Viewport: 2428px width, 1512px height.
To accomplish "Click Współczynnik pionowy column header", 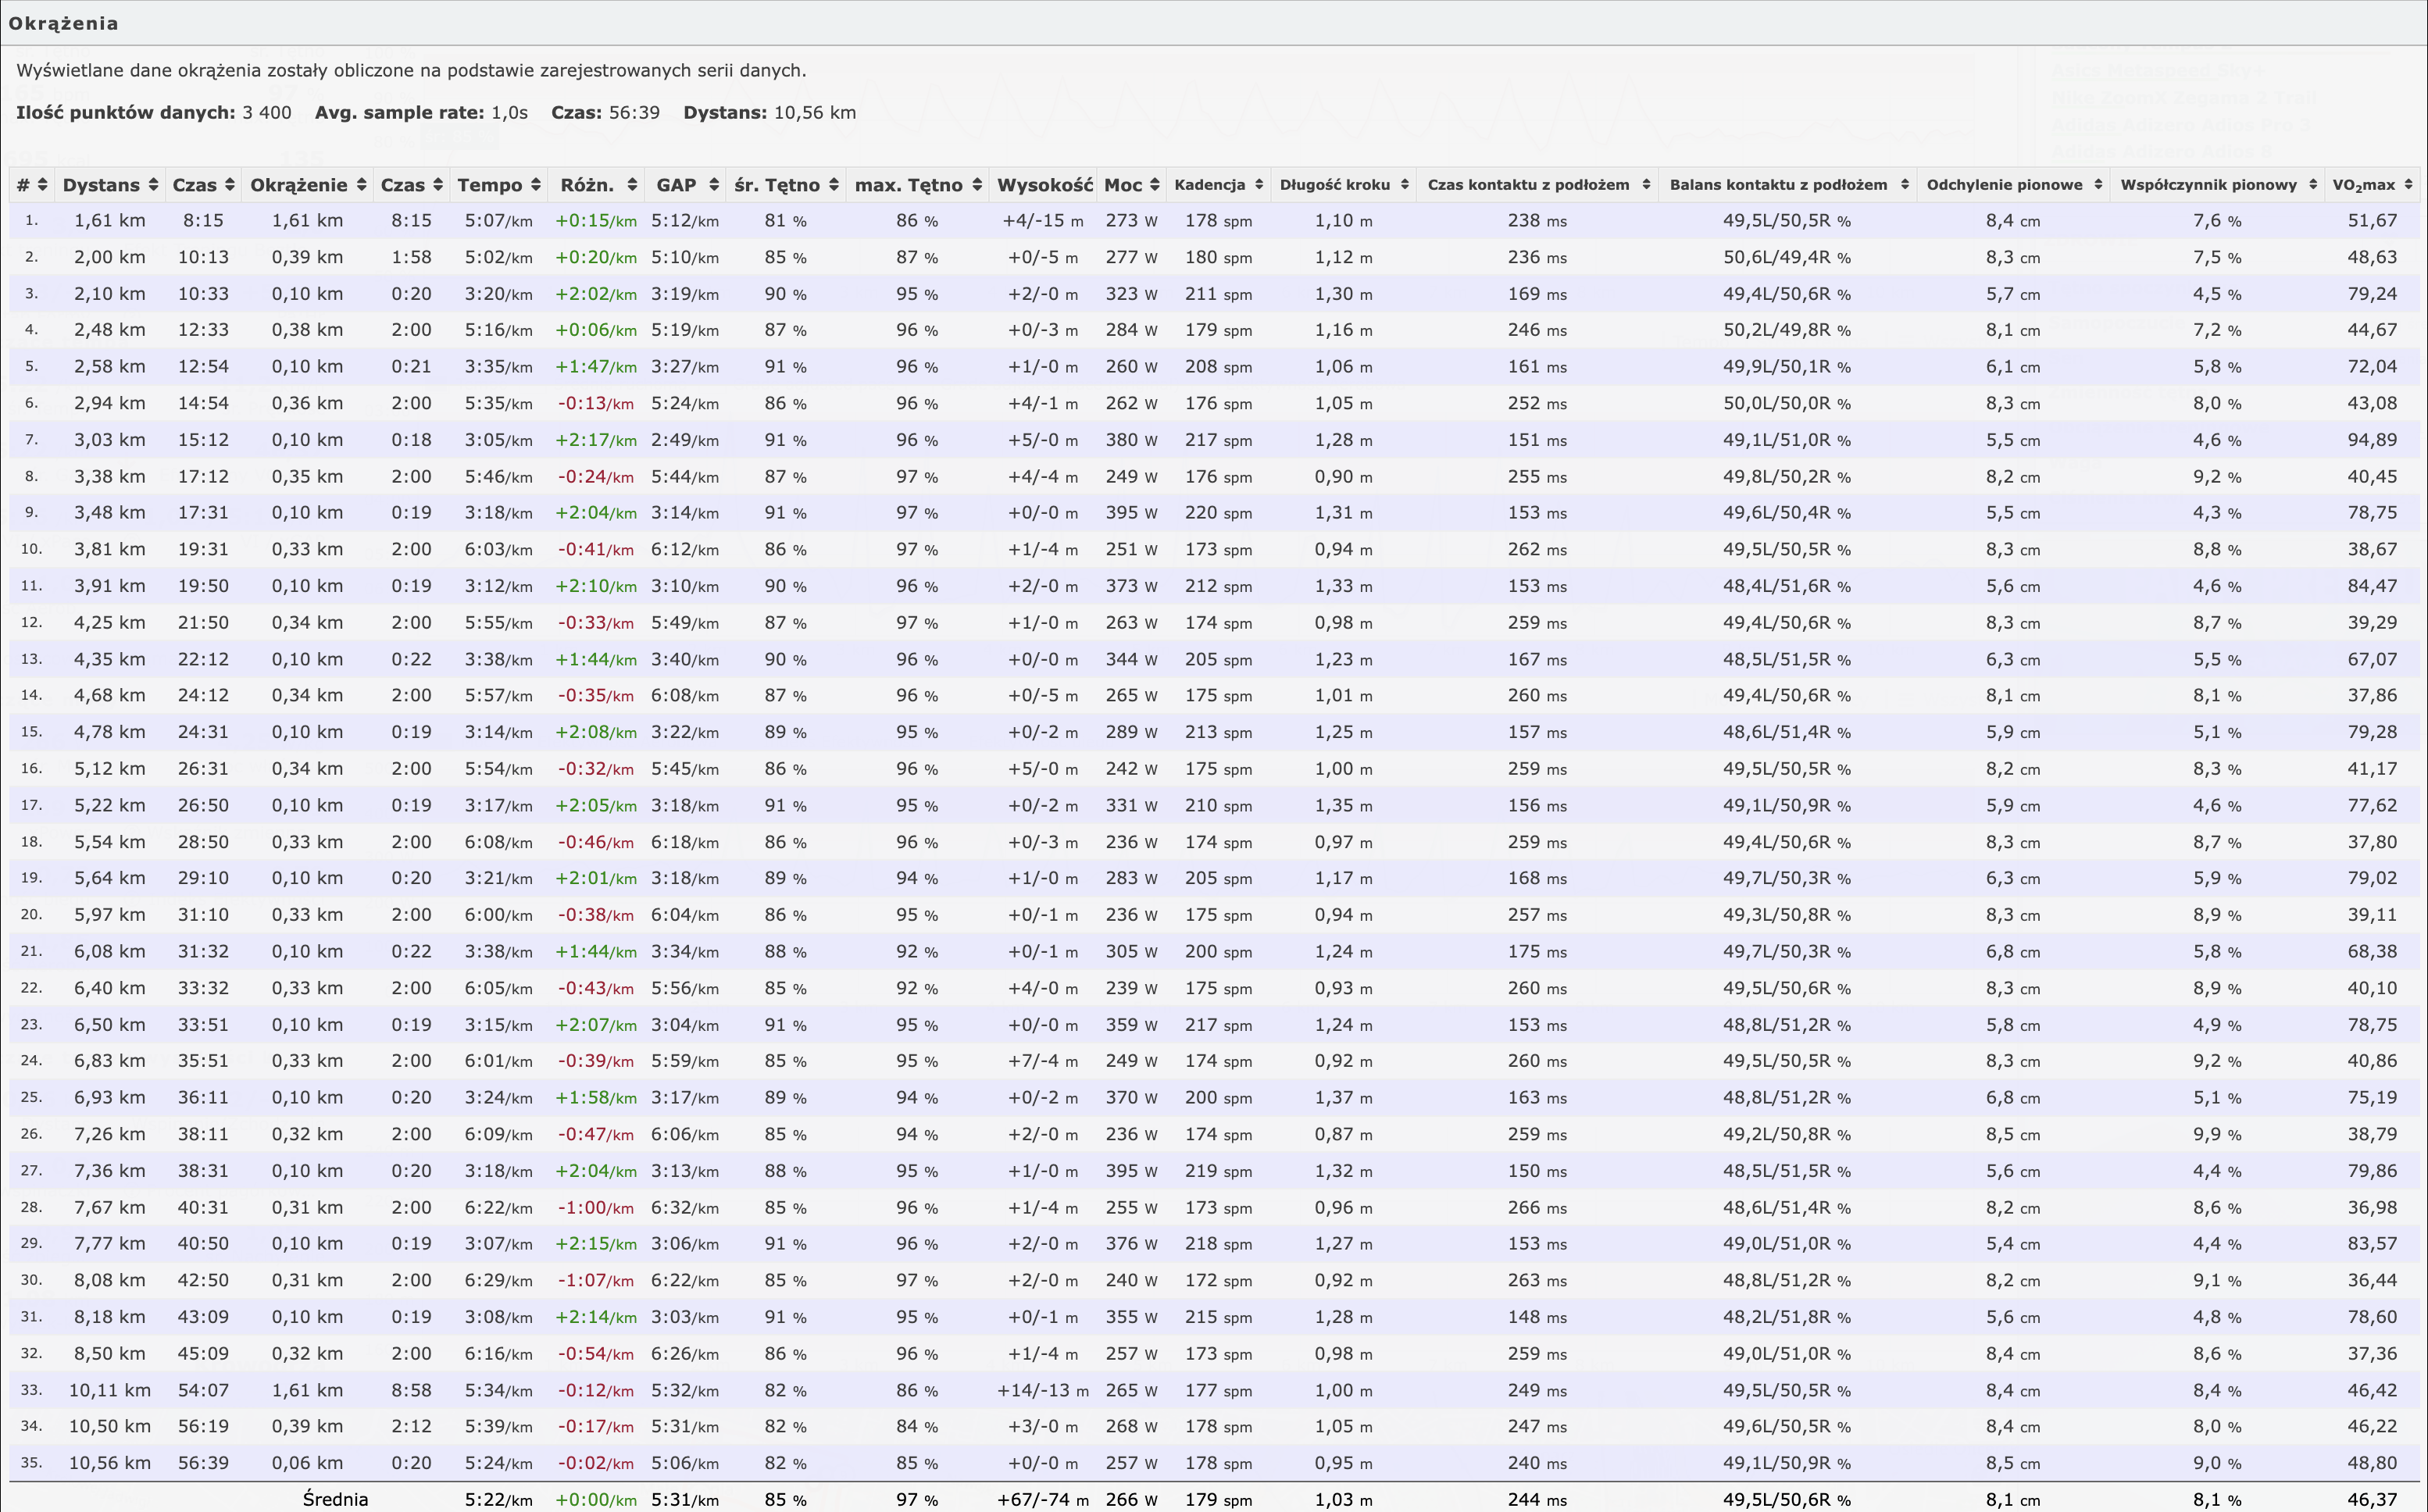I will tap(2208, 185).
